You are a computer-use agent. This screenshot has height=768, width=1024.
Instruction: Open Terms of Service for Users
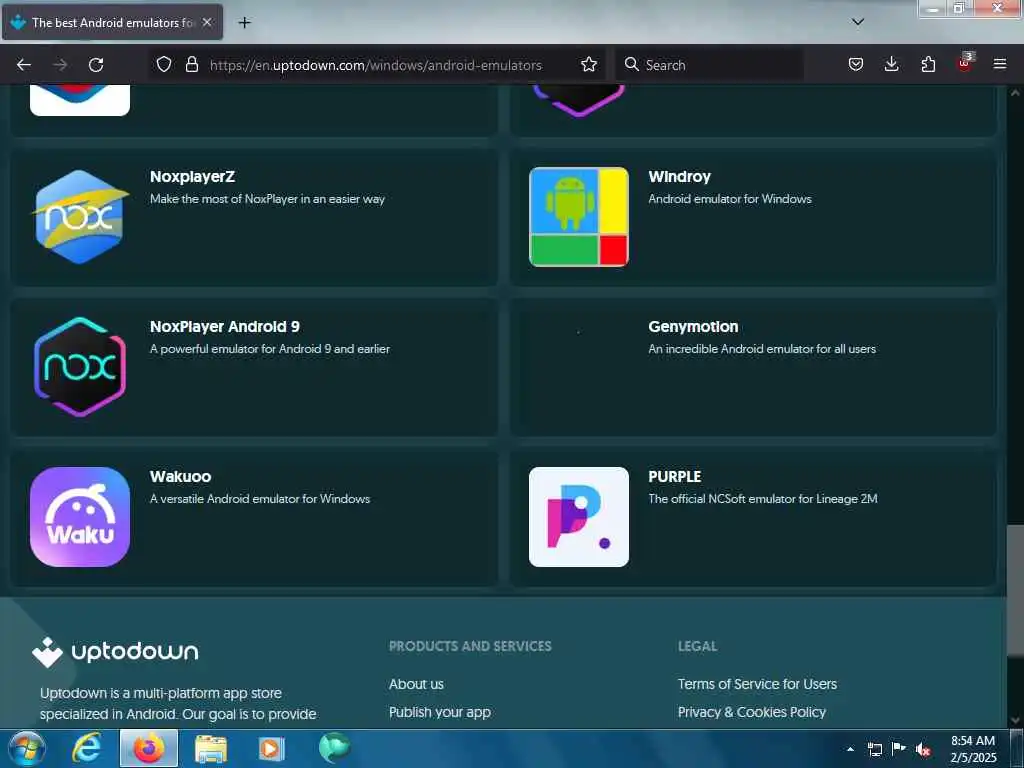point(757,684)
